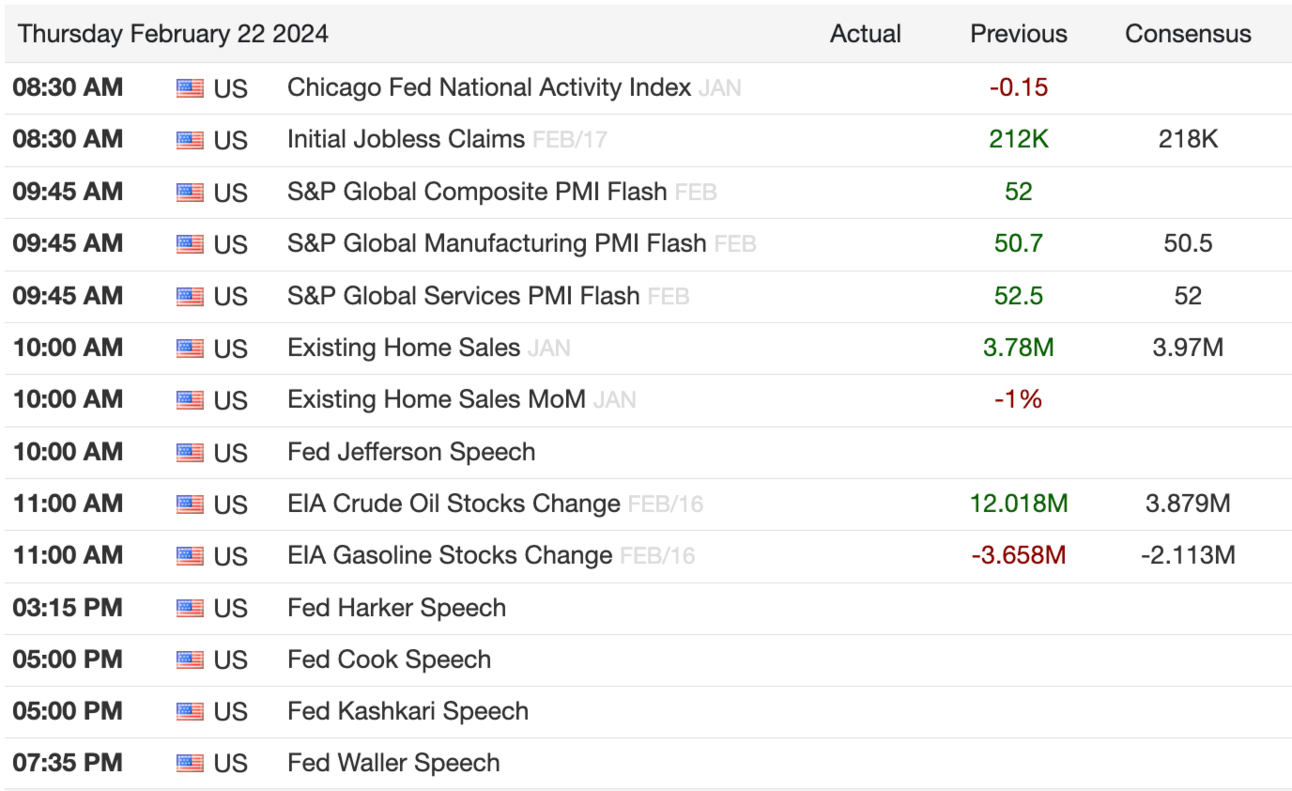Click US flag beside Chicago Fed National Activity Index

[190, 89]
